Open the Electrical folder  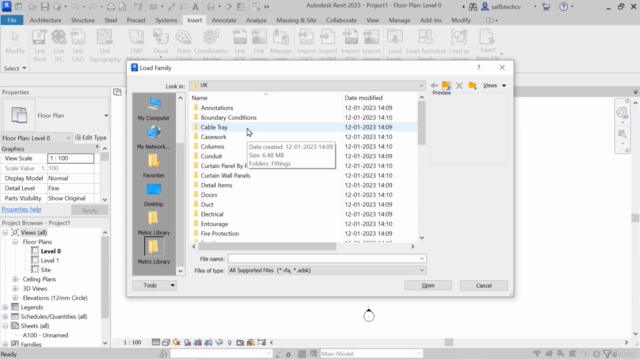[x=211, y=214]
